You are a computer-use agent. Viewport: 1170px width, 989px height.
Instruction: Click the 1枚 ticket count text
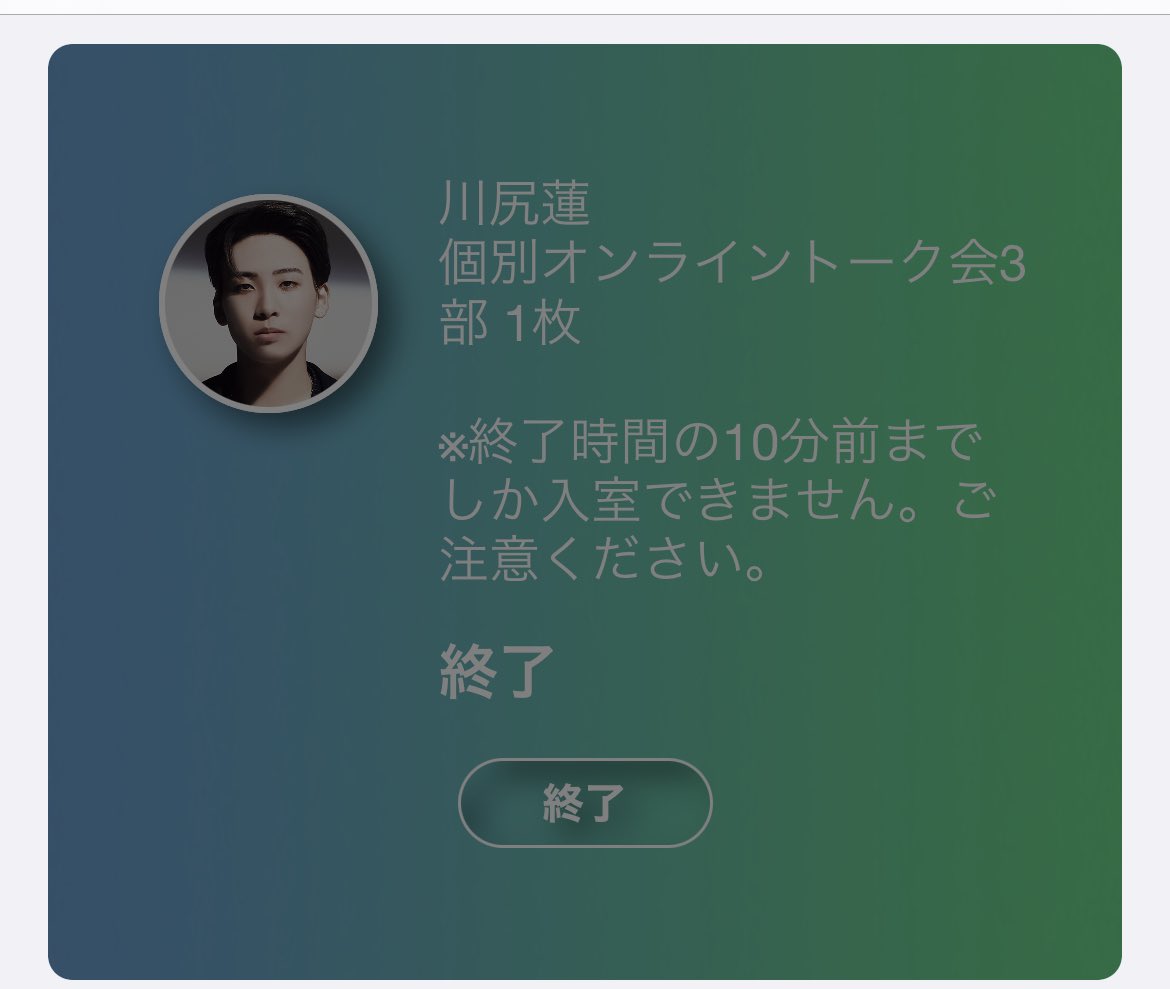point(542,323)
